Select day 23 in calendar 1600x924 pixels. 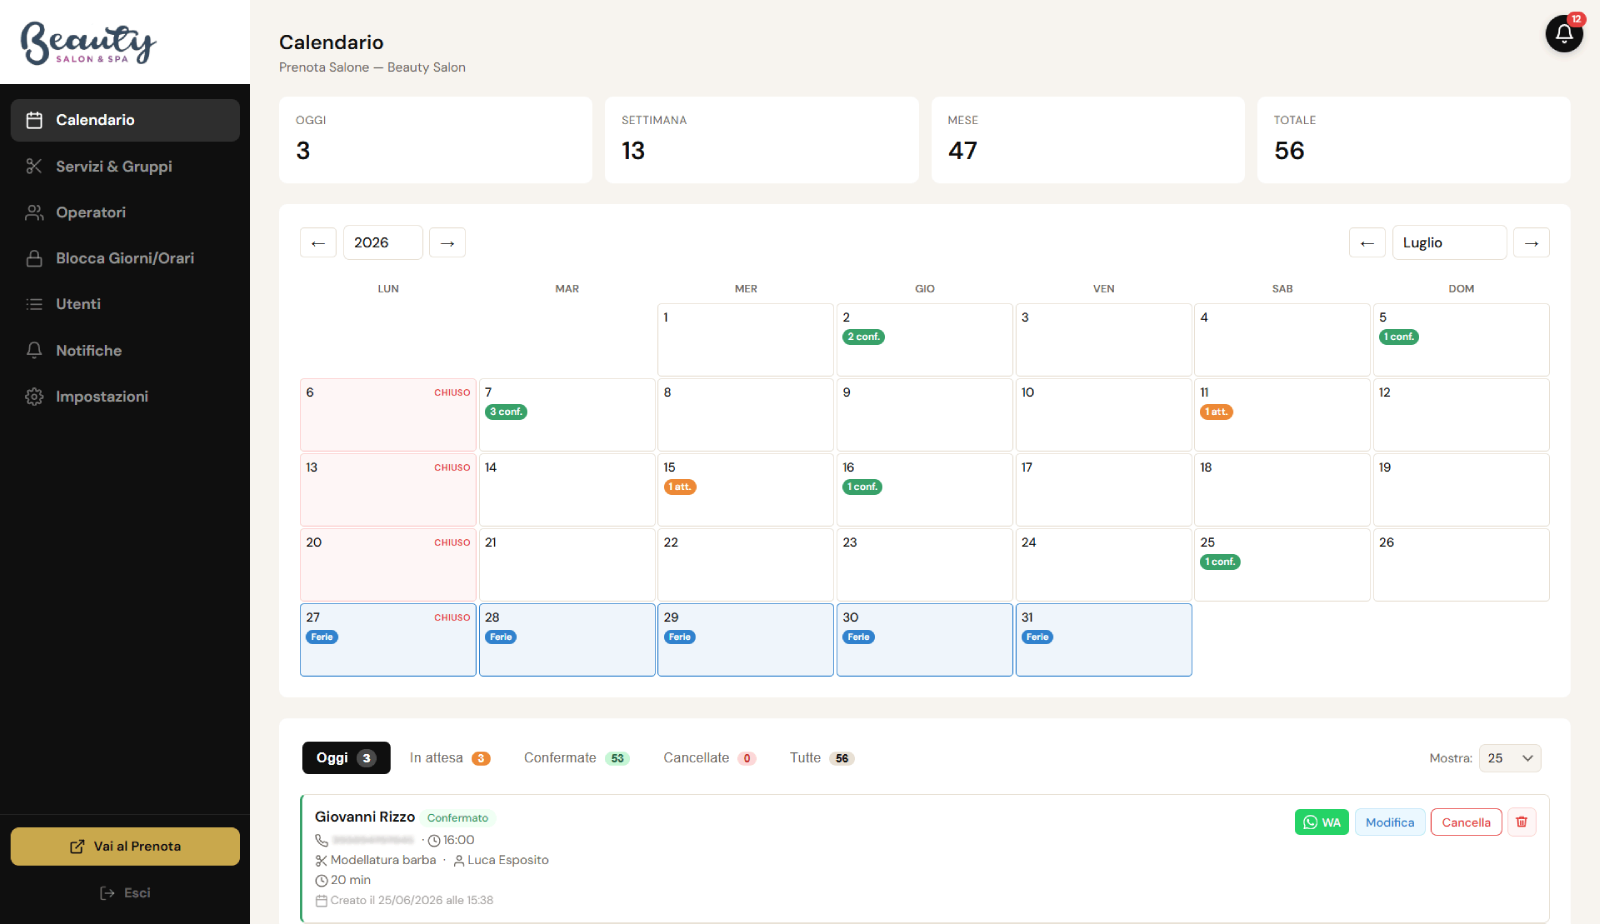[x=924, y=565]
